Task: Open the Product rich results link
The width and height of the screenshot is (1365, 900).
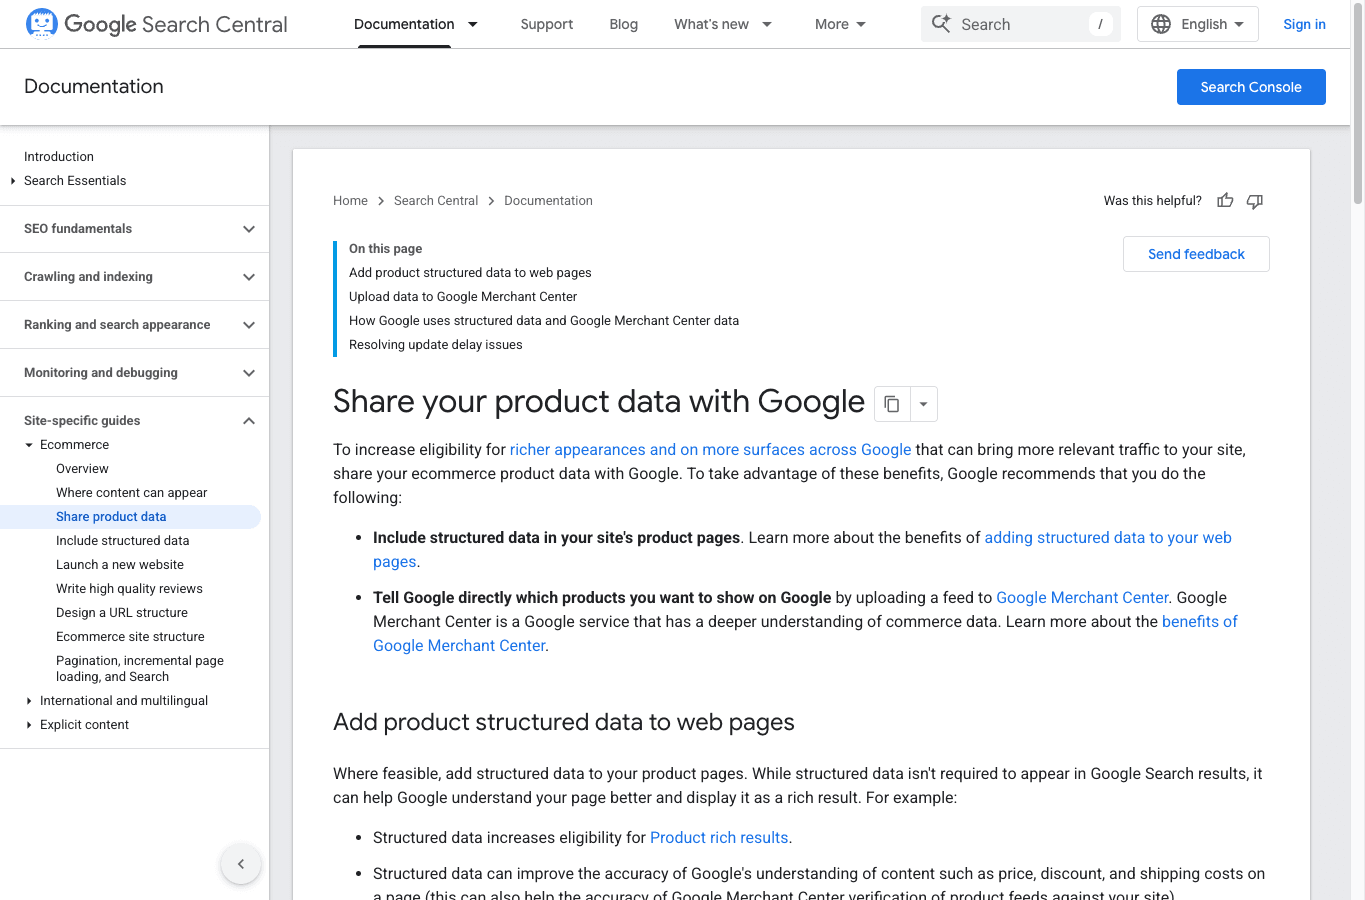Action: click(x=719, y=837)
